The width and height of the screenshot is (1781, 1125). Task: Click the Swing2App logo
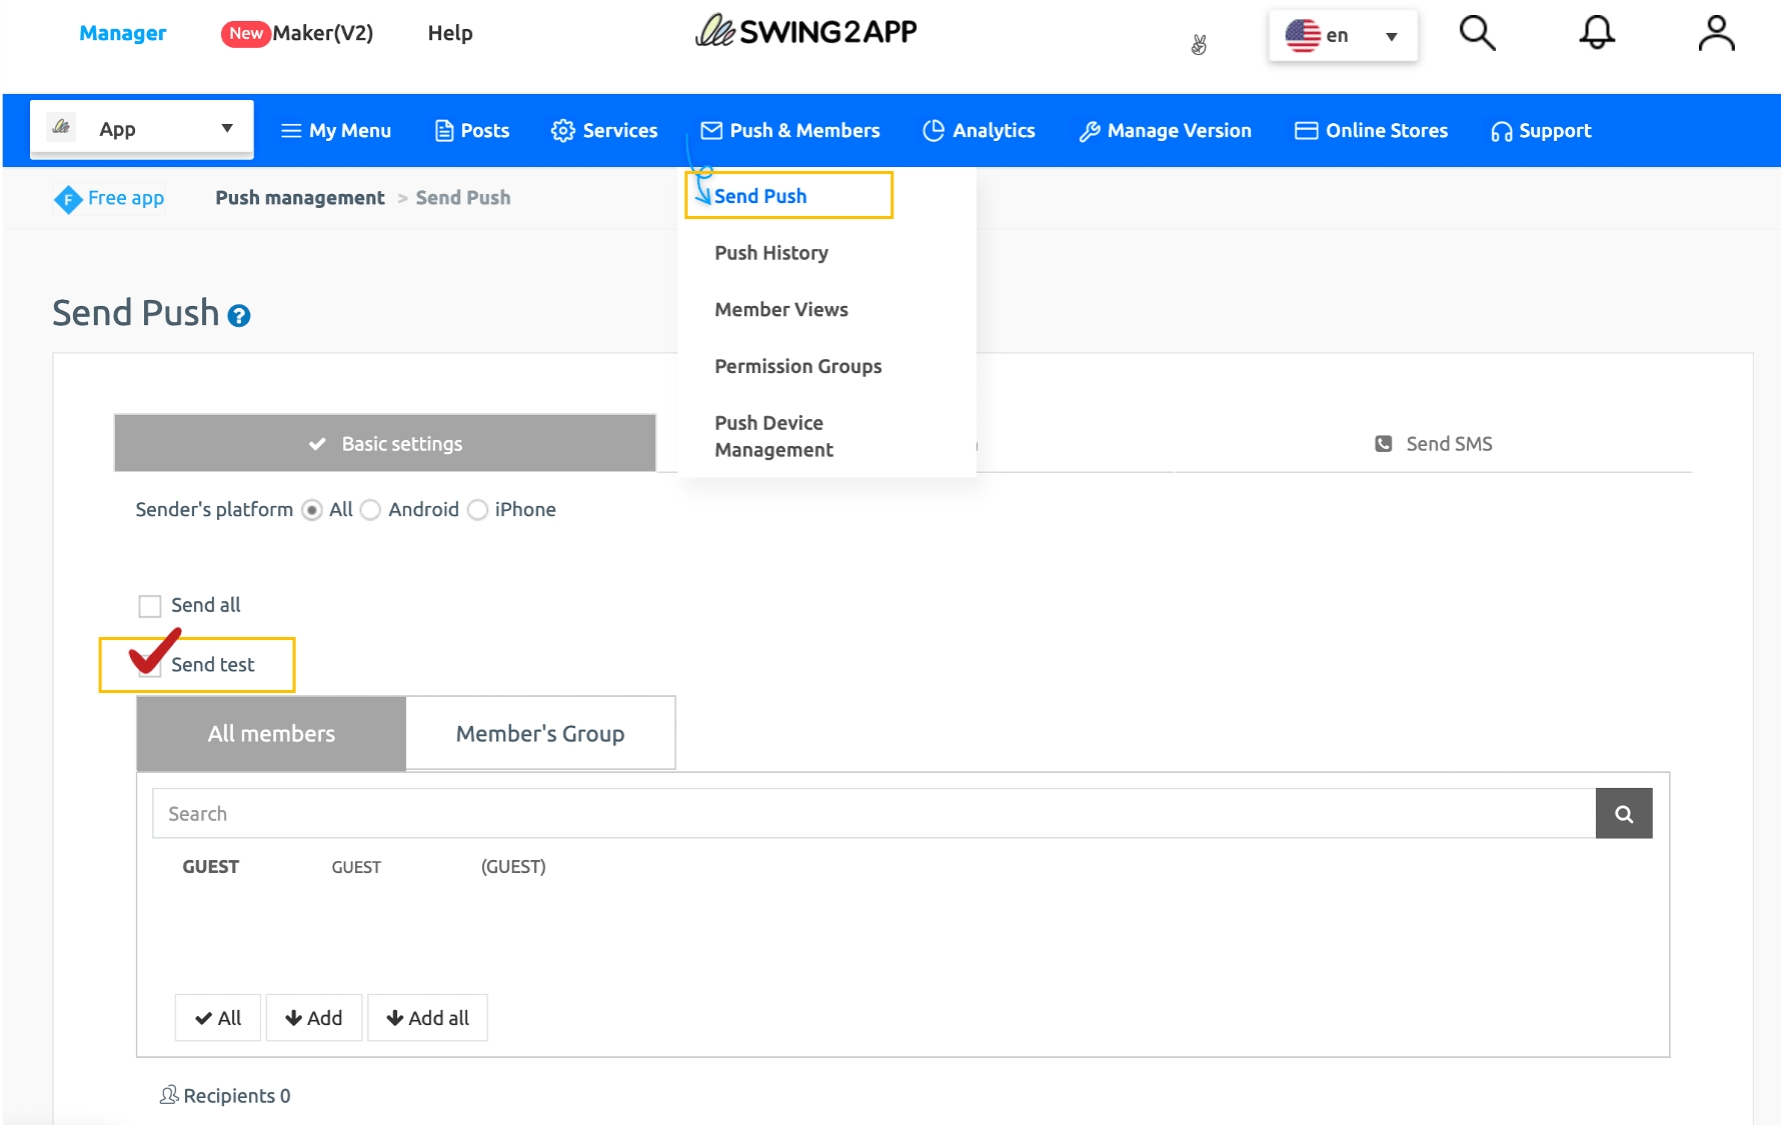(806, 32)
